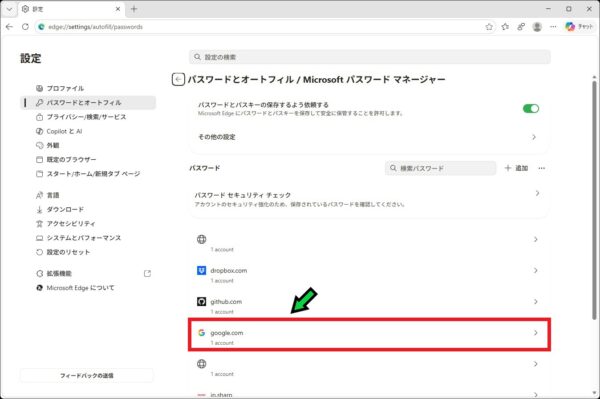This screenshot has height=399, width=600.
Task: Click the 設定の検索 search field
Action: (370, 57)
